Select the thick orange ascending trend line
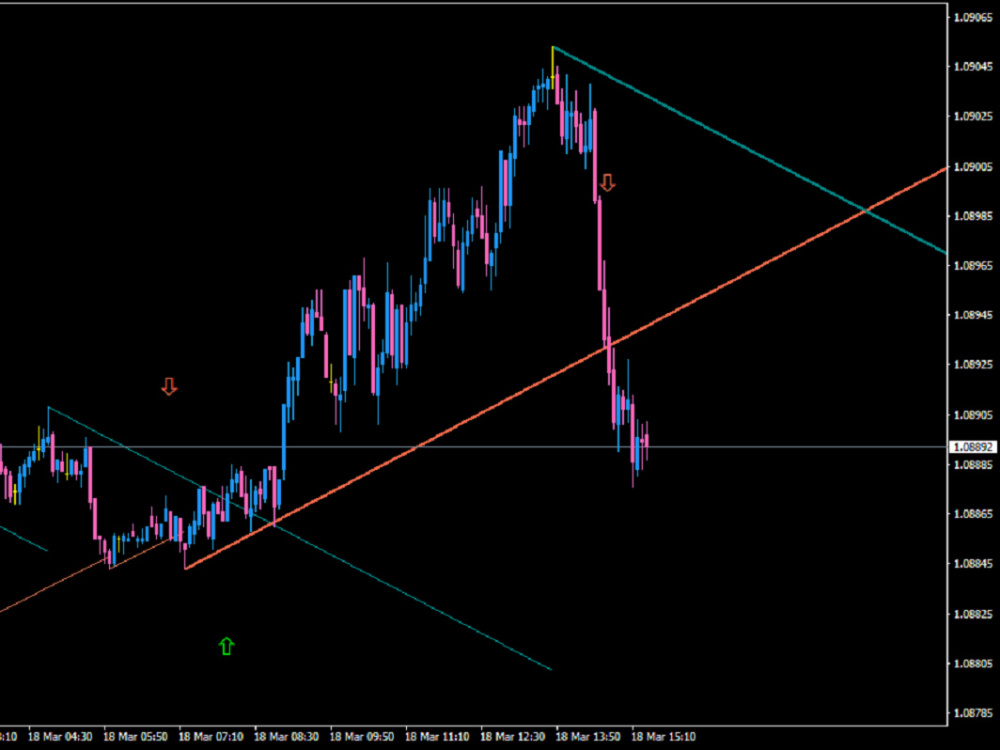Screen dimensions: 1000x750 click(566, 369)
